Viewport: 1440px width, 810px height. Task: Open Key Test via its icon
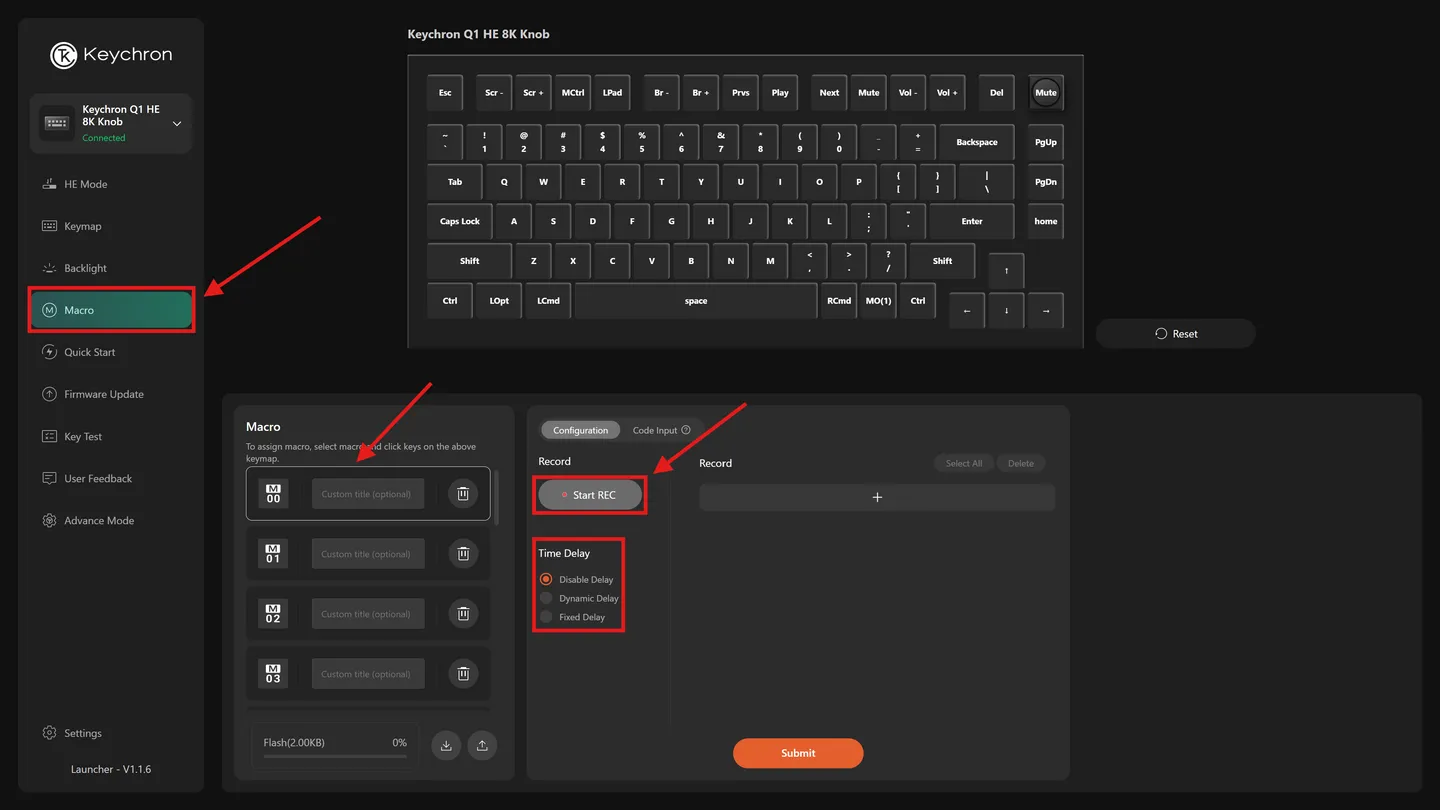point(49,436)
